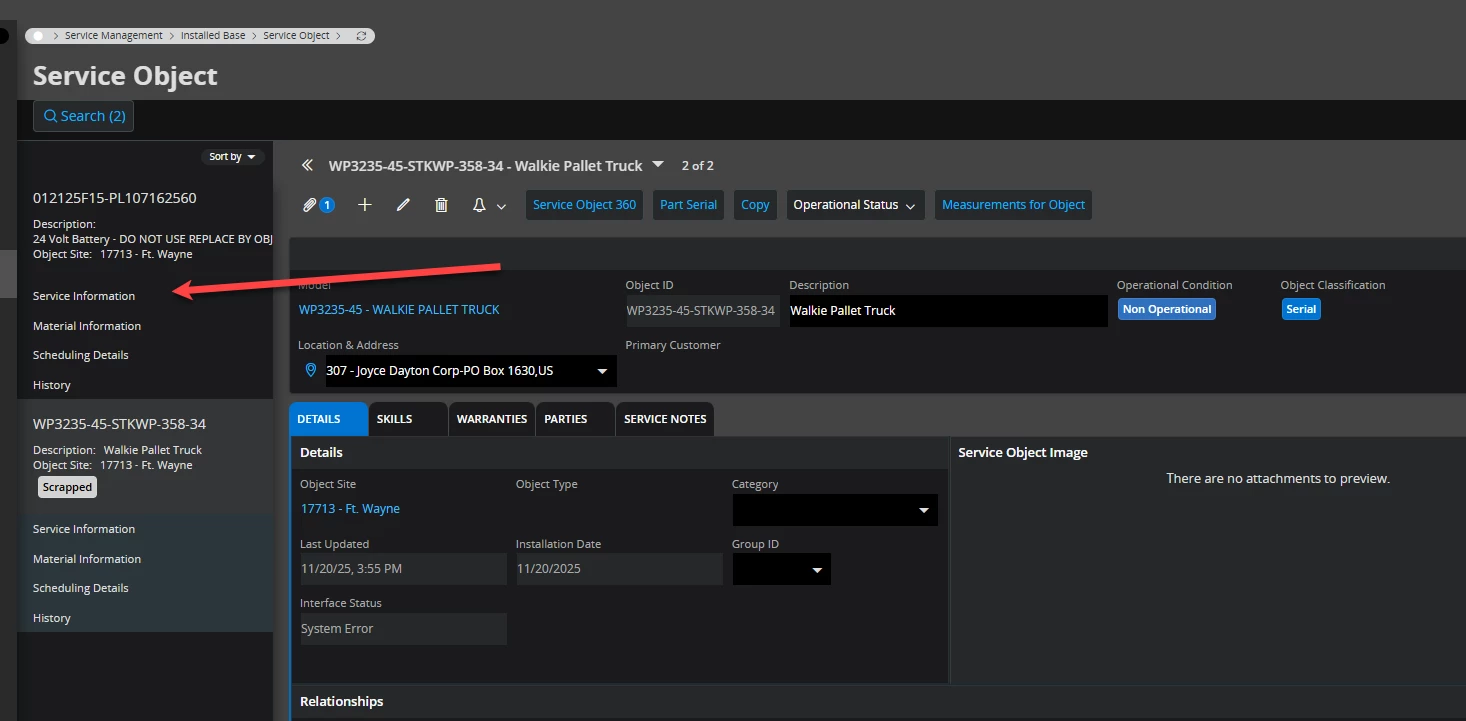
Task: Click the Service Object 360 button
Action: [584, 205]
